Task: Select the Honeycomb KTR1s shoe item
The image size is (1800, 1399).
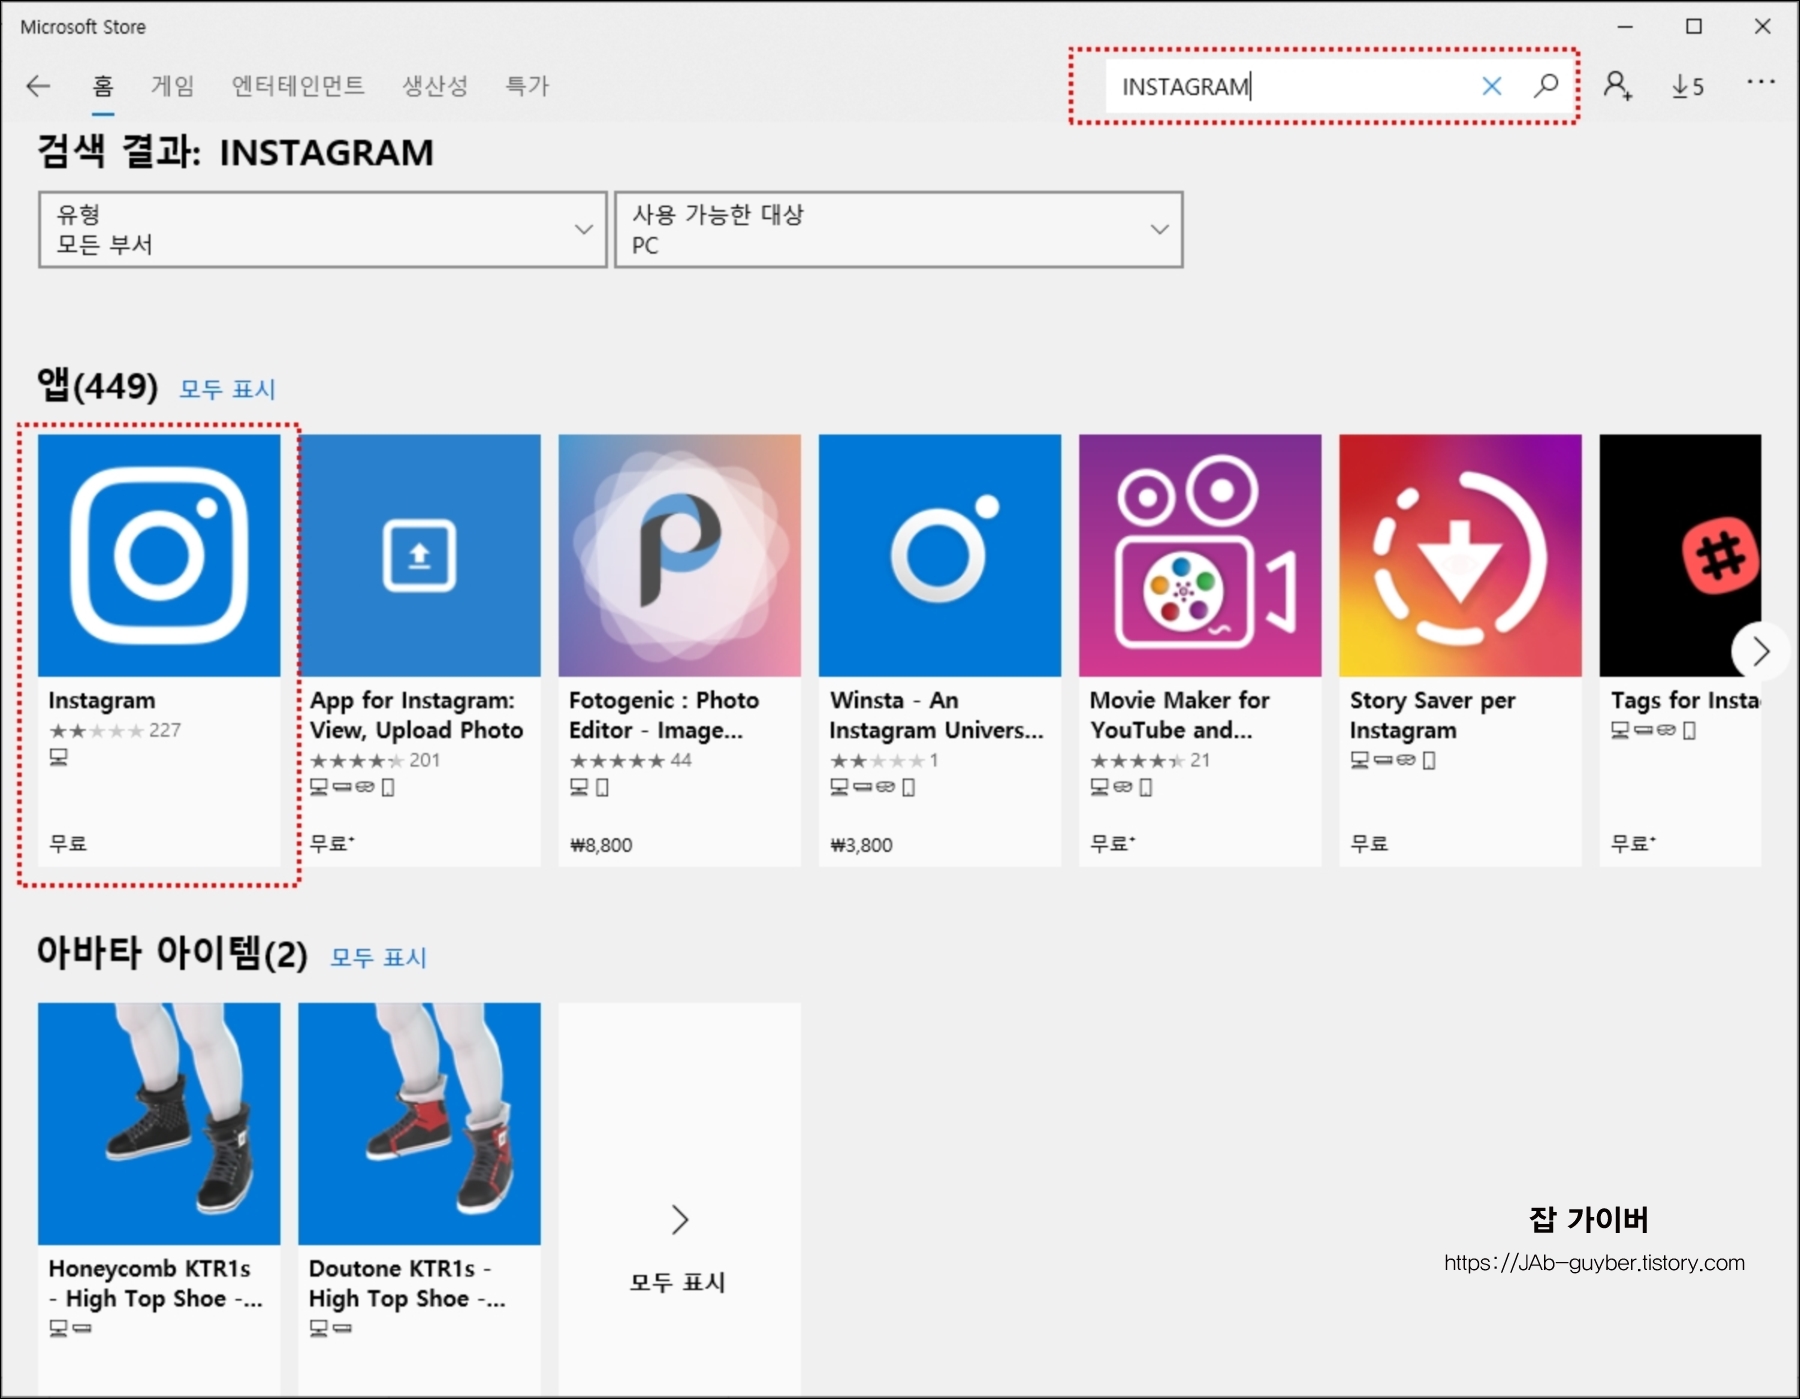Action: coord(159,1122)
